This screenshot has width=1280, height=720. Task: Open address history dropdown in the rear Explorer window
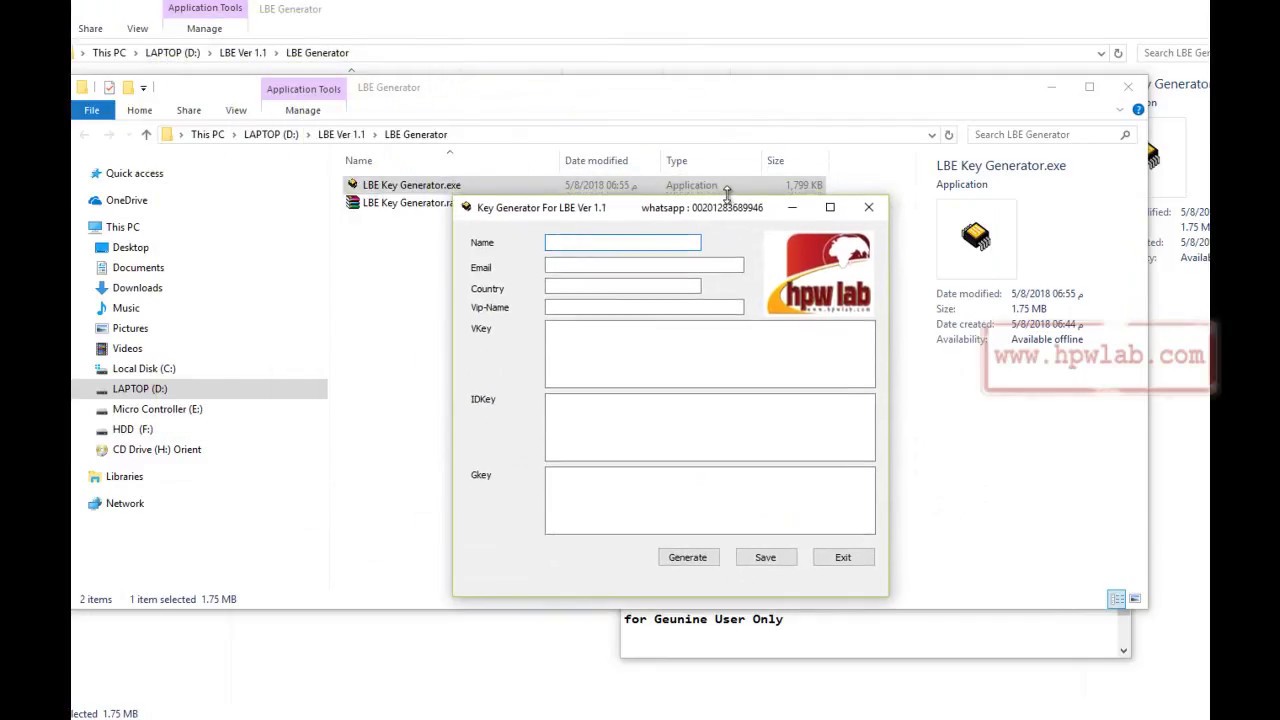click(x=1101, y=53)
